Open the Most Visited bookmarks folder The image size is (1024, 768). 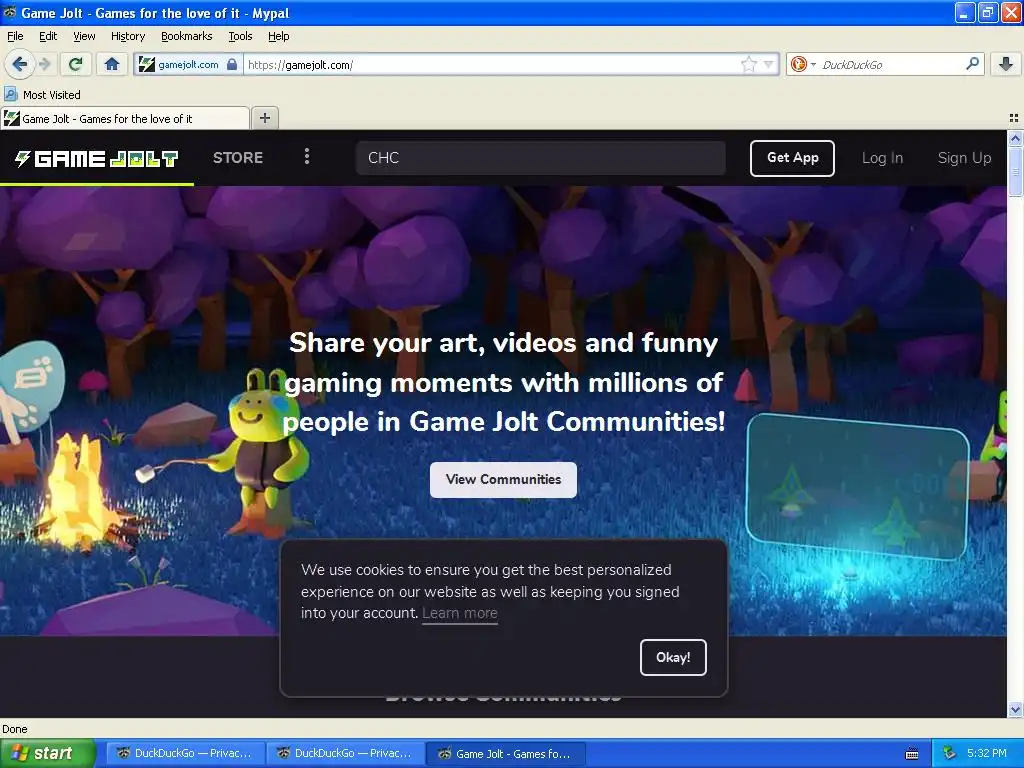pyautogui.click(x=42, y=95)
